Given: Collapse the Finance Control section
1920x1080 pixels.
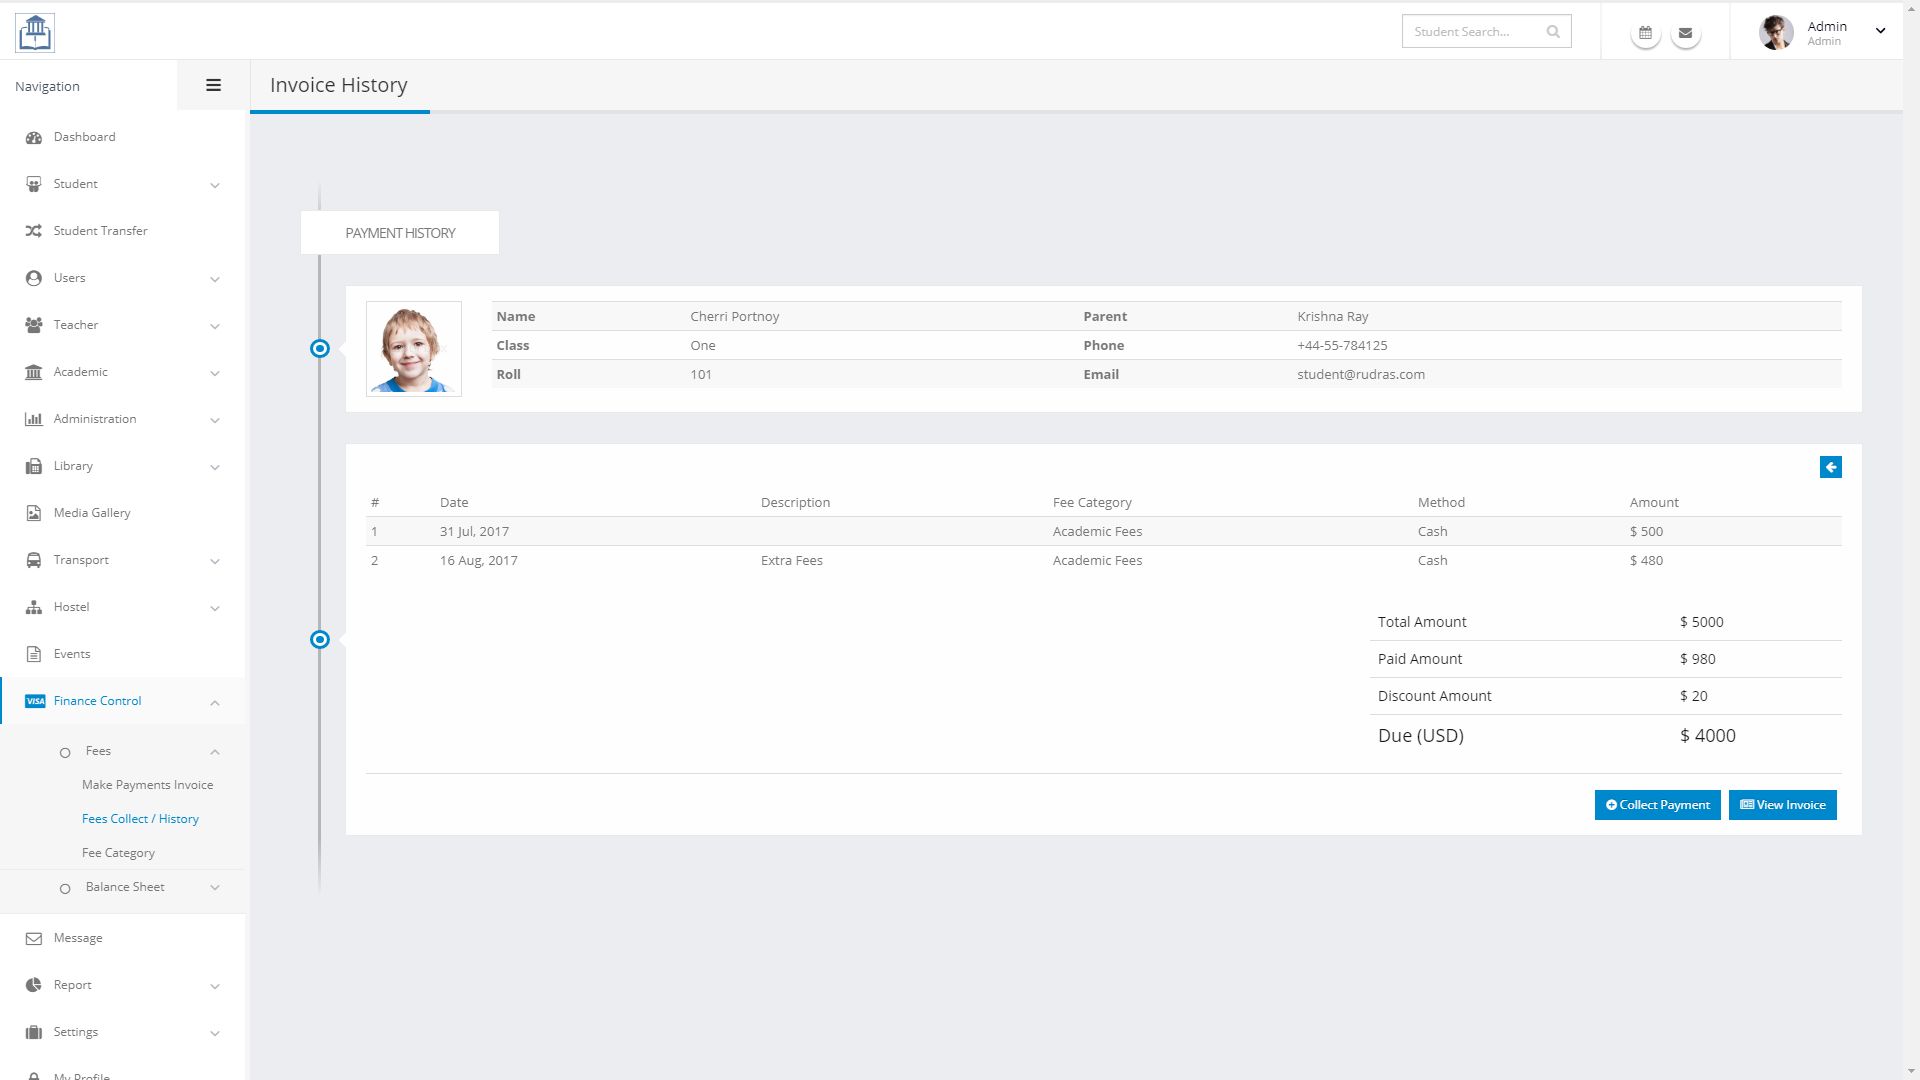Looking at the screenshot, I should tap(215, 703).
